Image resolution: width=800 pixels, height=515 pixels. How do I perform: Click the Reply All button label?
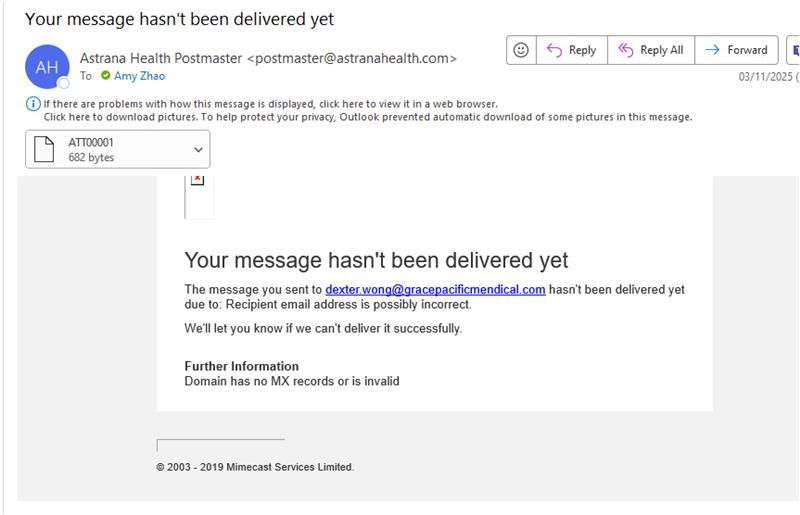click(661, 50)
